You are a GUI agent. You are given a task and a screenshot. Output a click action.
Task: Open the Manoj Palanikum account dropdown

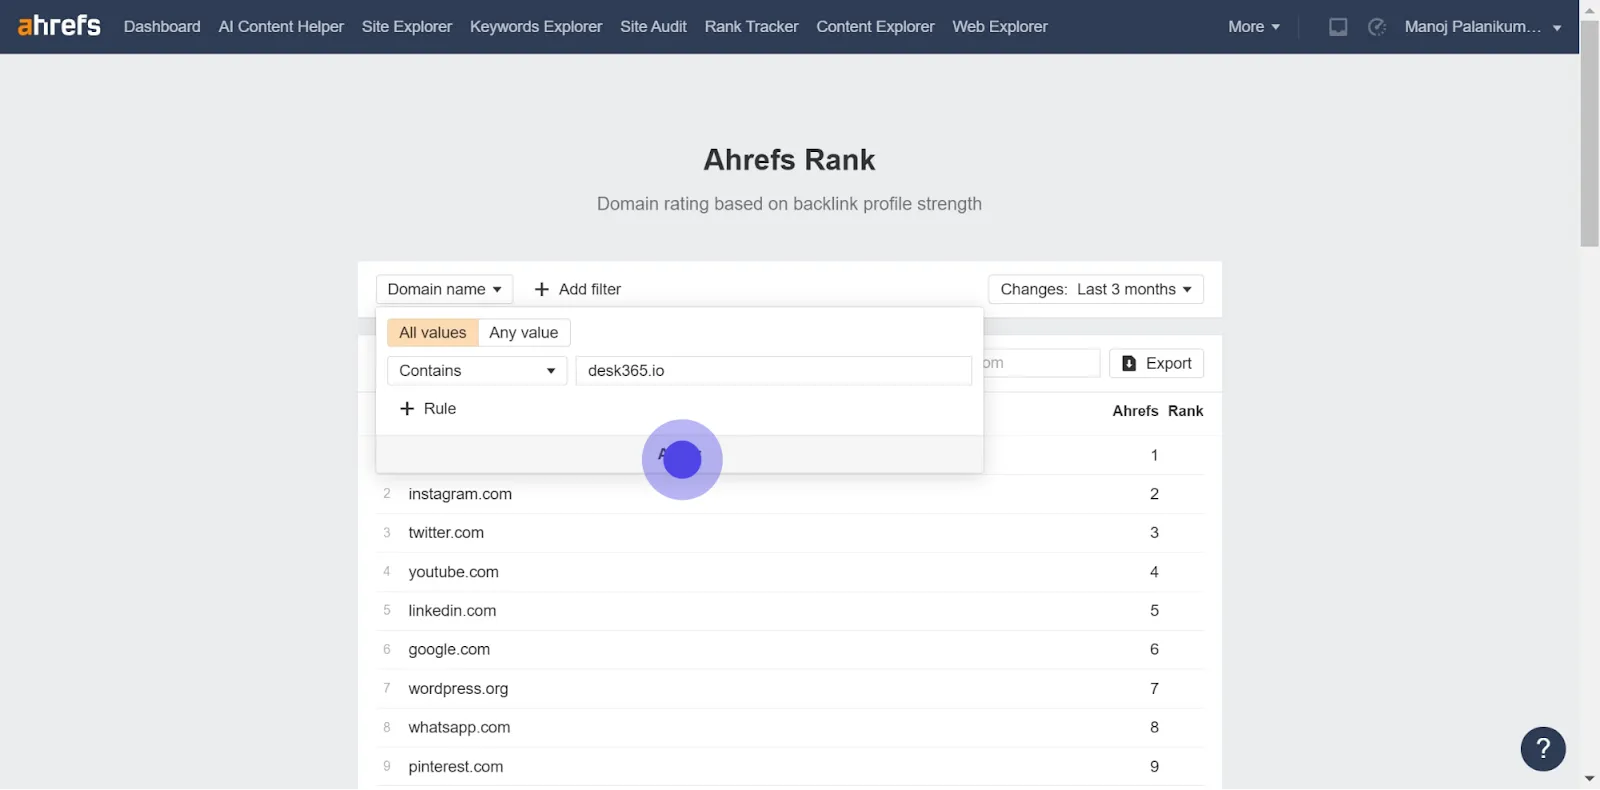coord(1483,27)
